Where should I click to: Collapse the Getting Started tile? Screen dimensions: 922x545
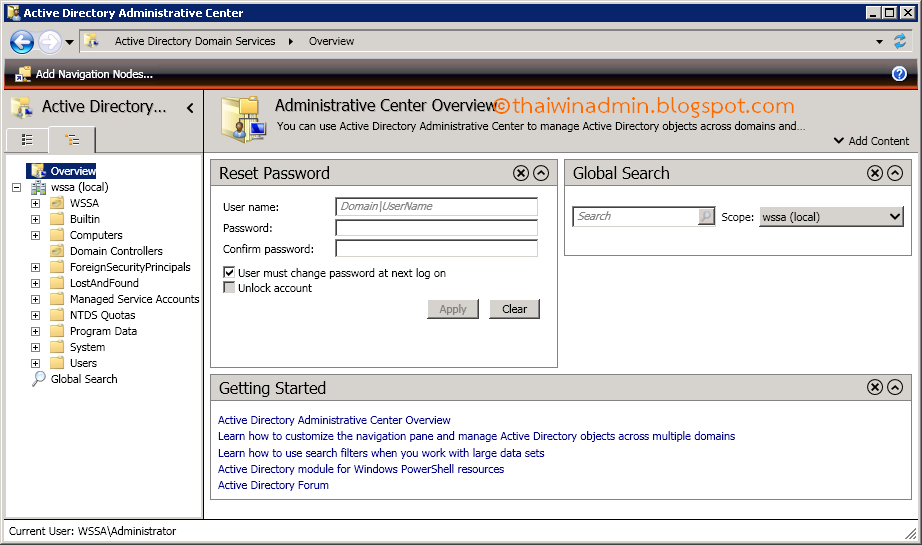895,387
